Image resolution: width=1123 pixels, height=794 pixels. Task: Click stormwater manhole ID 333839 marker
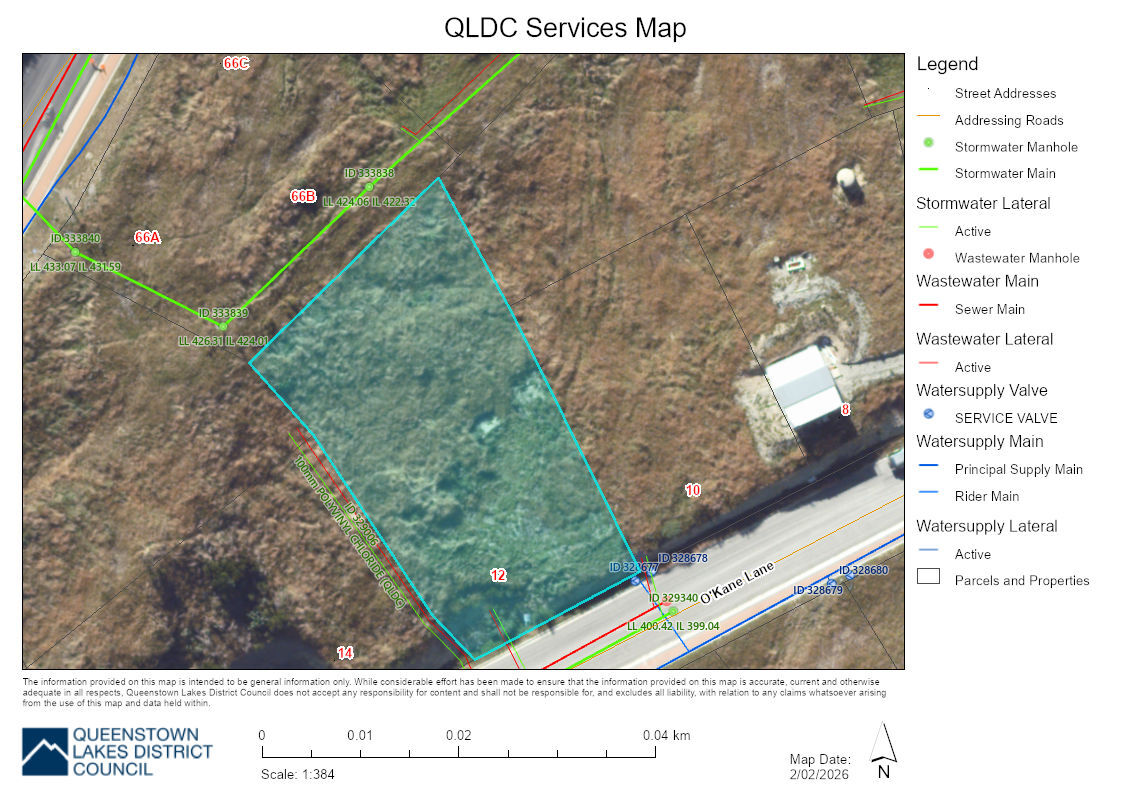[x=223, y=326]
